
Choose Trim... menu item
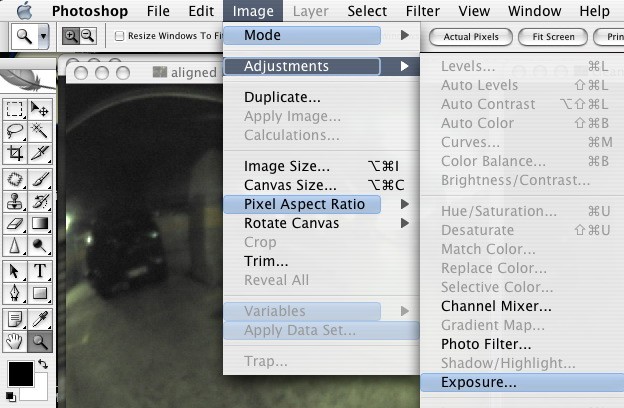pyautogui.click(x=321, y=261)
